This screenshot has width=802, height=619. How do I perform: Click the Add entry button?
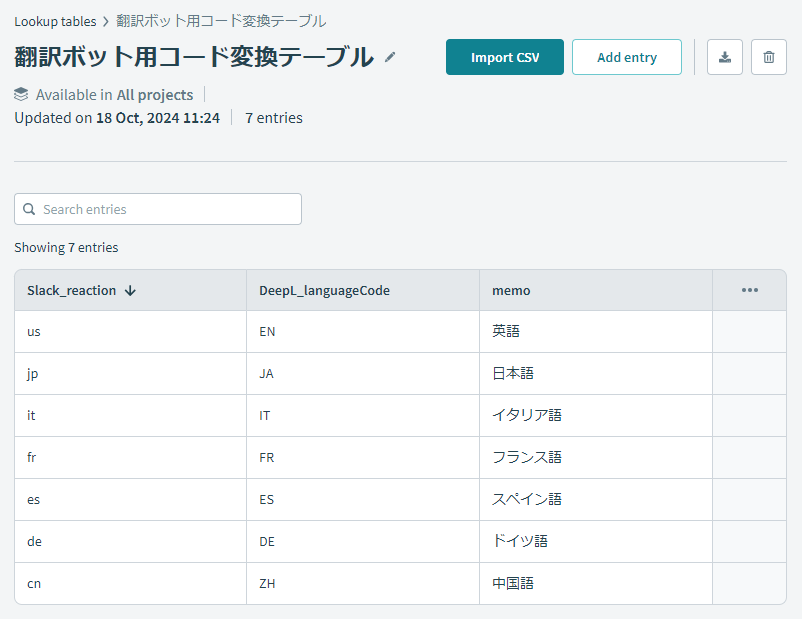627,57
